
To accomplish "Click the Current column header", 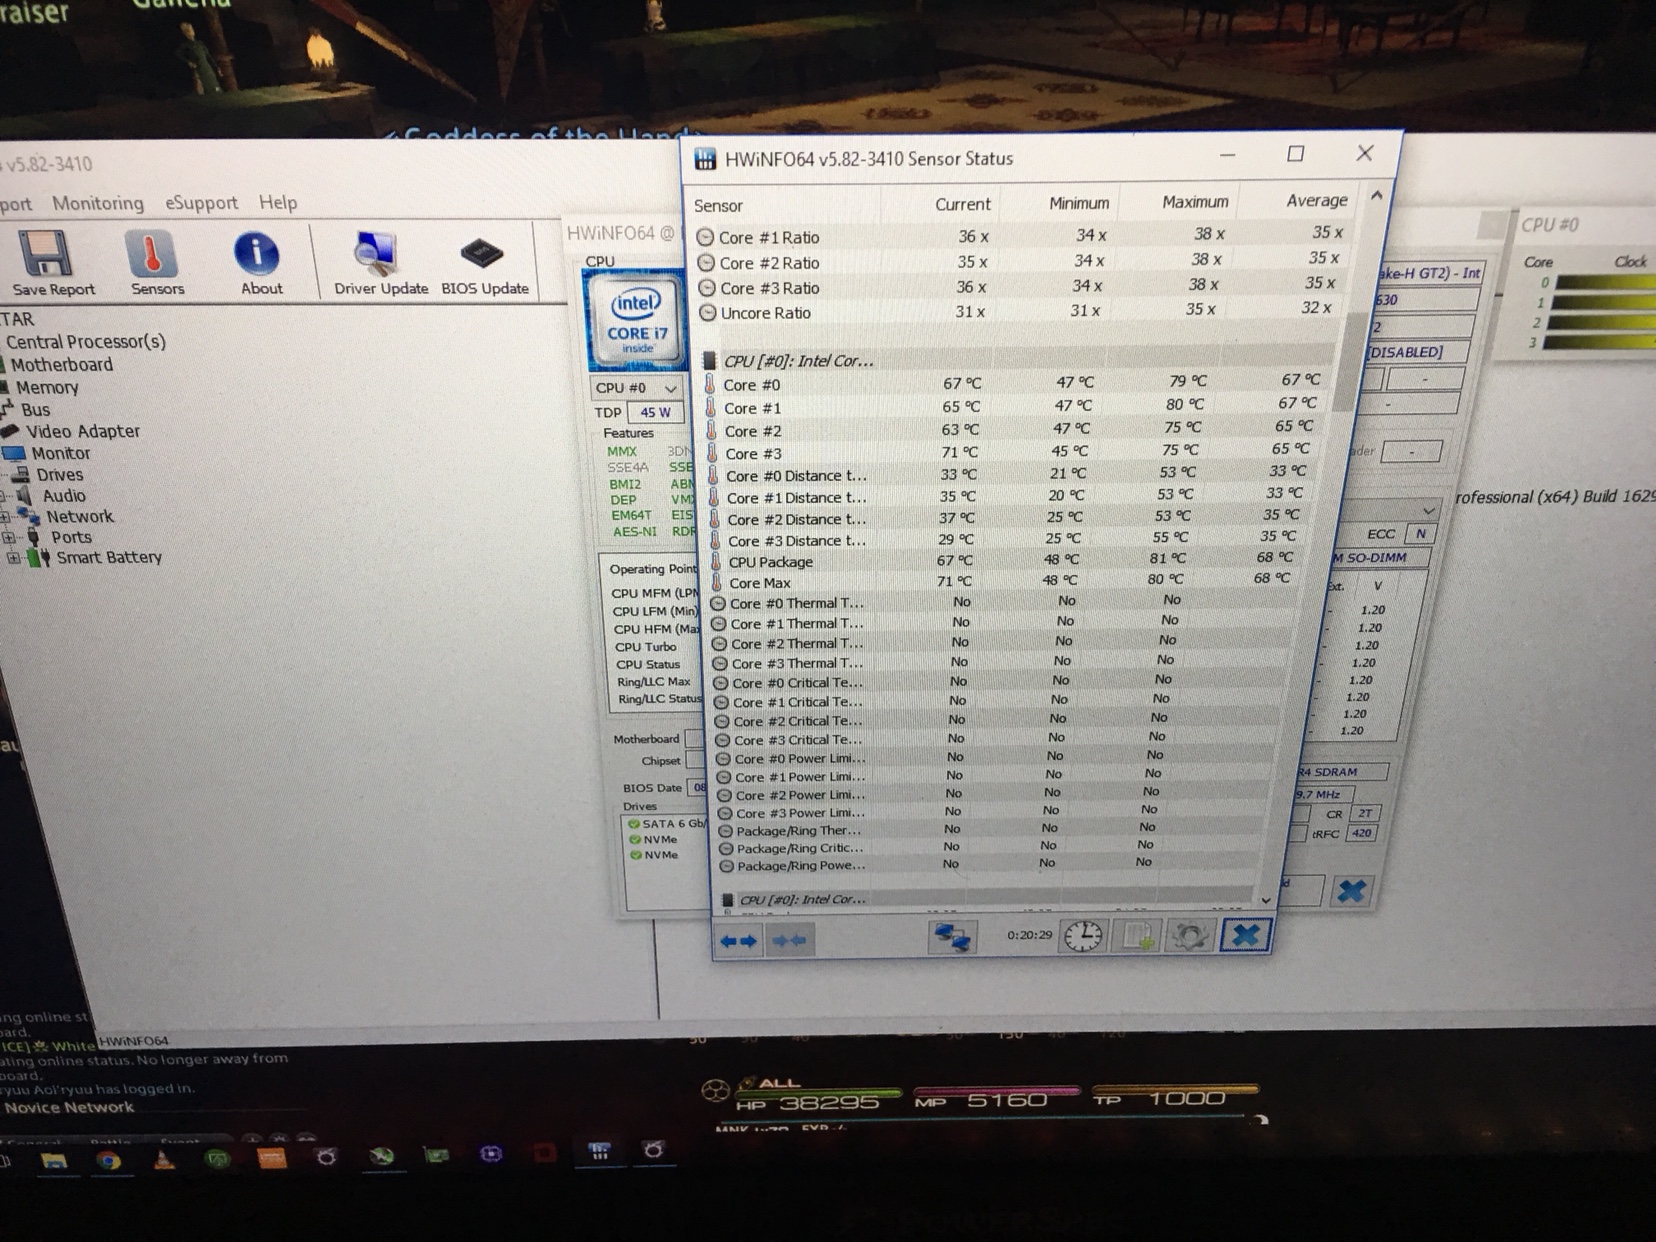I will pos(962,204).
